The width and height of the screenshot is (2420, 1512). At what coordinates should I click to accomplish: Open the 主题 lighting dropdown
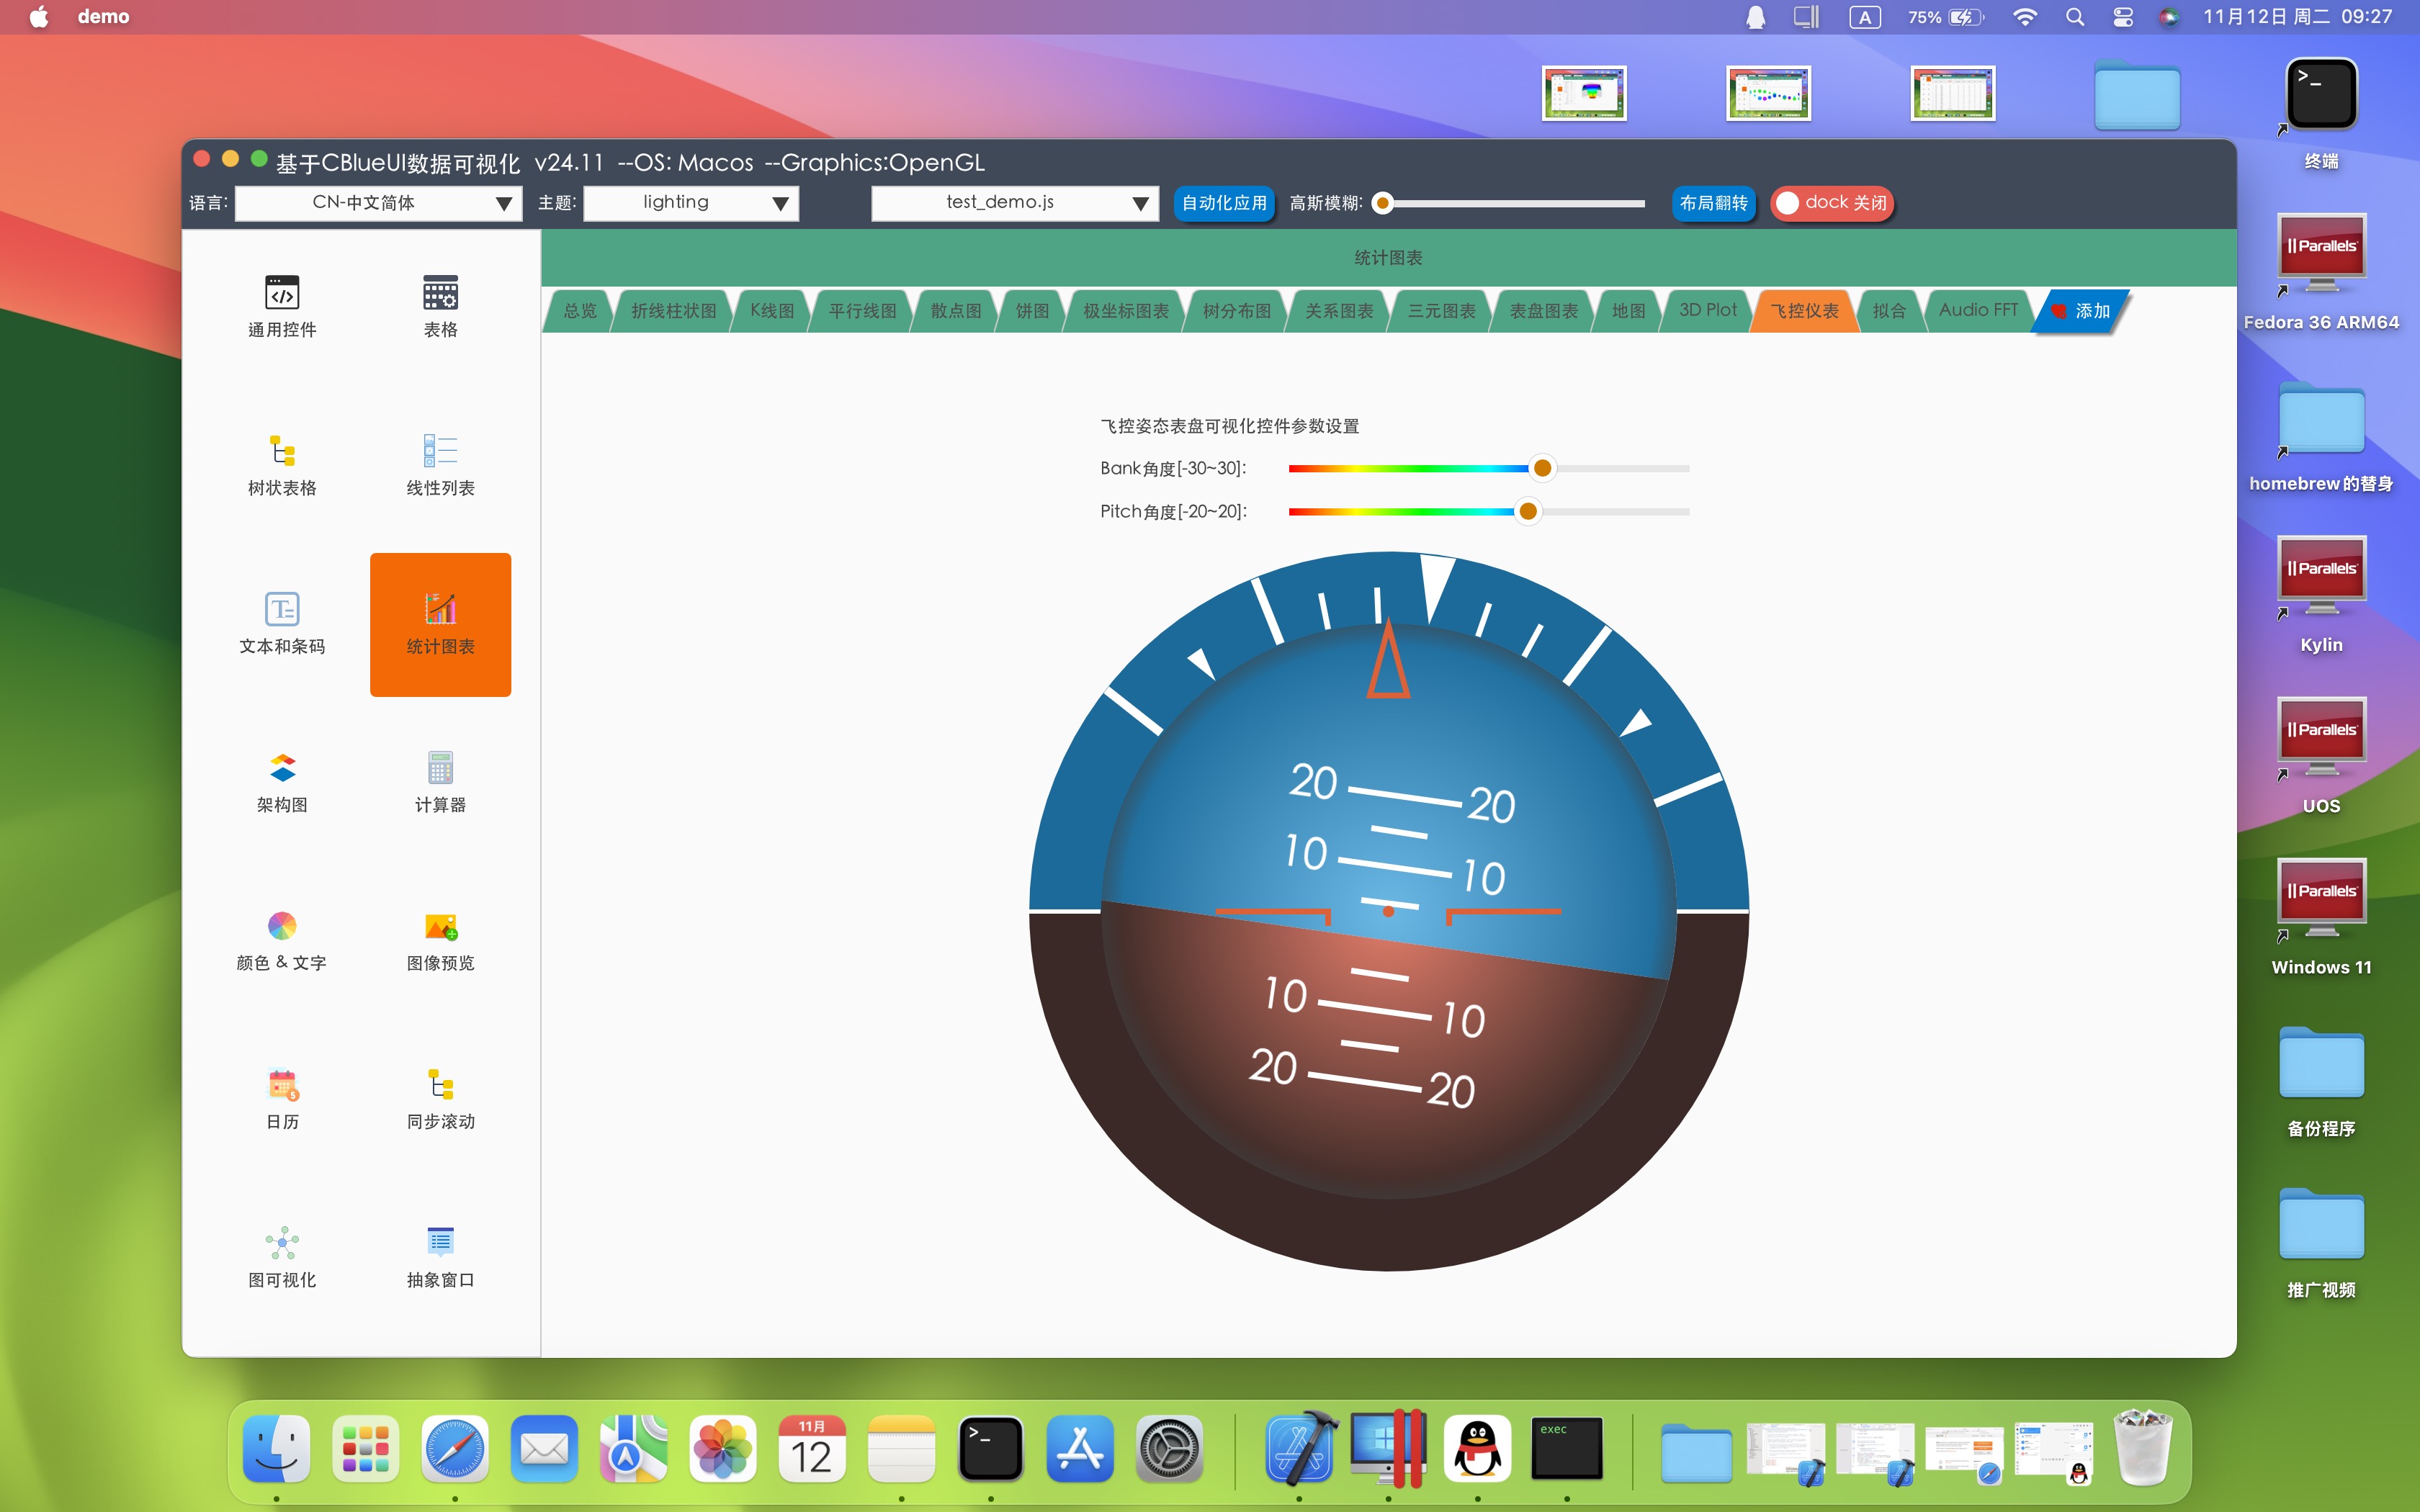pos(690,203)
